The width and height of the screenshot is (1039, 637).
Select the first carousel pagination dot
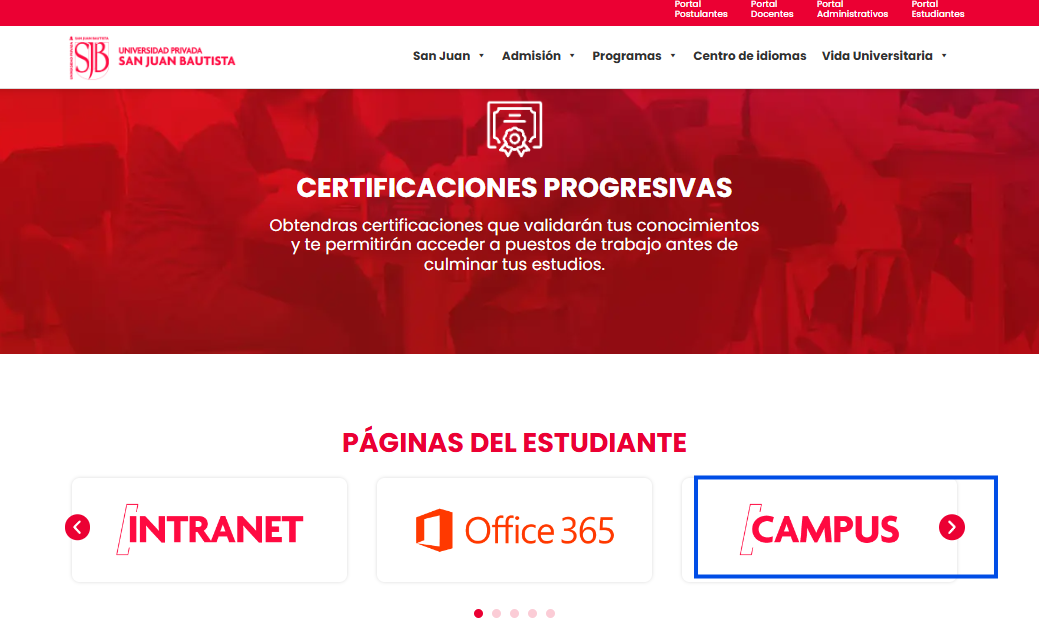click(x=478, y=614)
